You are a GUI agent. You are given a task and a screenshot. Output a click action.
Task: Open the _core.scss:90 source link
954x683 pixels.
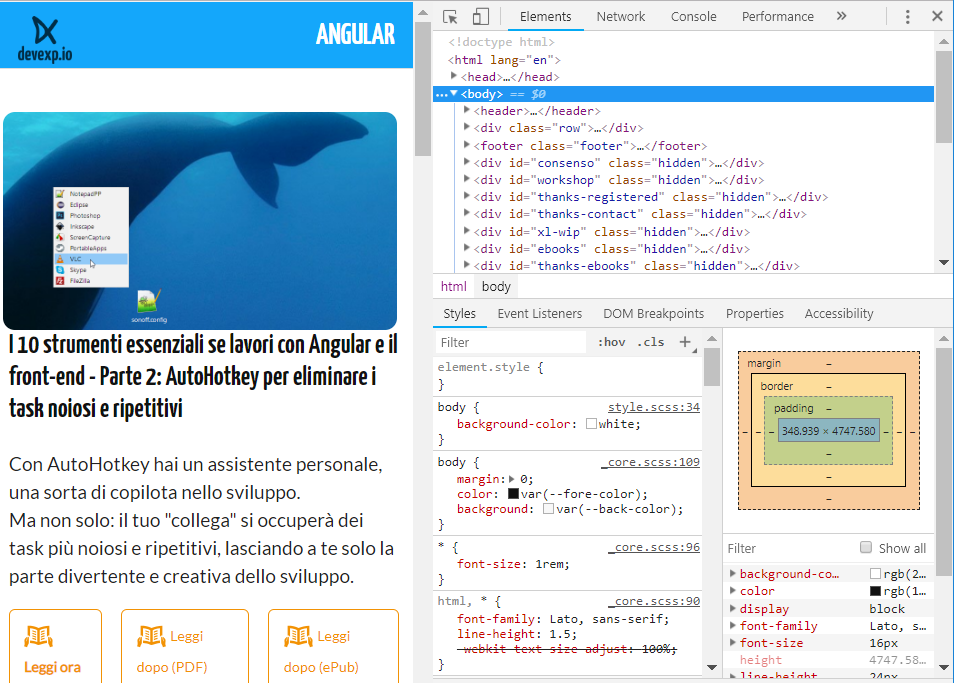654,601
